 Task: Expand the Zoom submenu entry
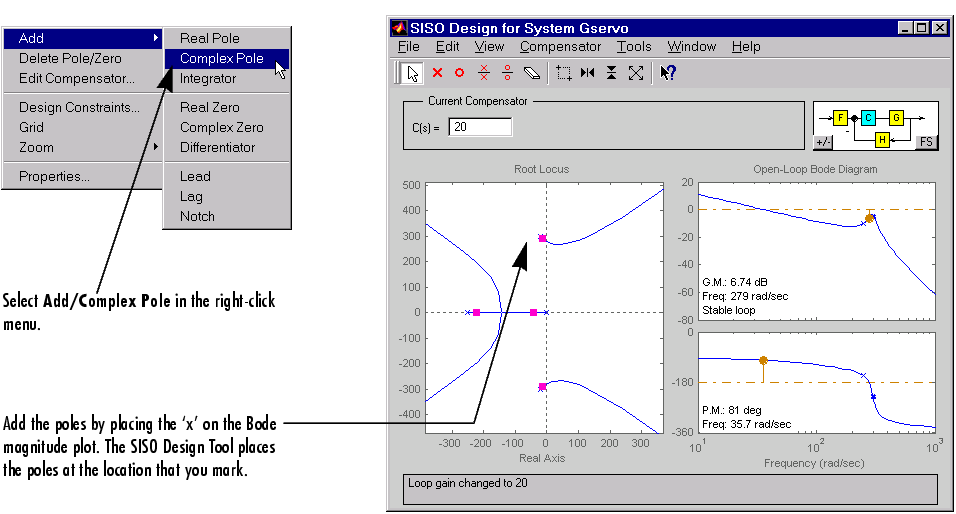80,147
